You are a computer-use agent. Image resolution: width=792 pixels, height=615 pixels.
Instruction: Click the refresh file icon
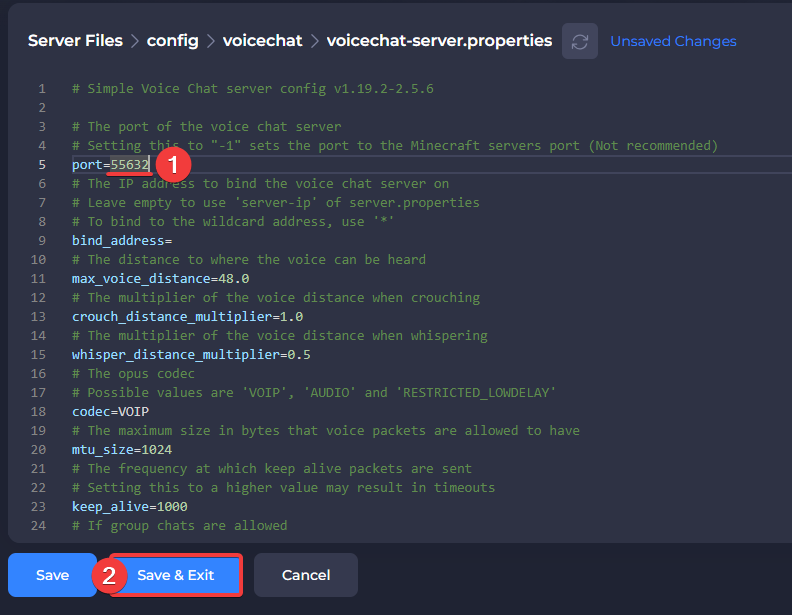pyautogui.click(x=579, y=41)
